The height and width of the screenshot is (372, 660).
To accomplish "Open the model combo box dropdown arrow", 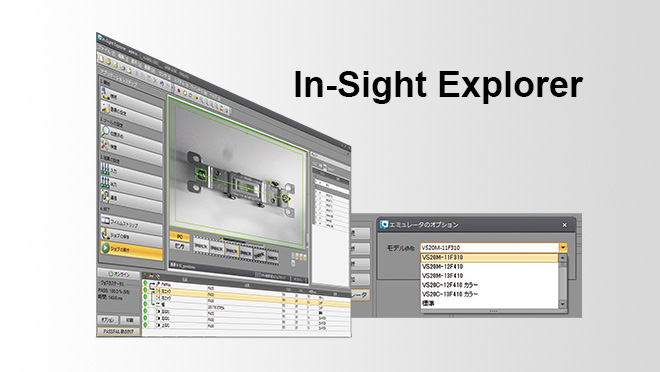I will pos(563,247).
